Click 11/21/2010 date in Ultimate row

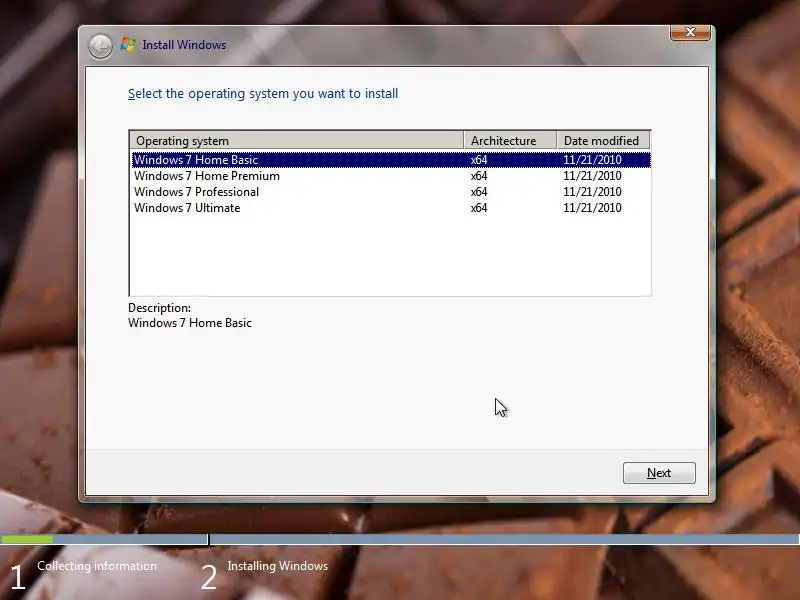coord(592,208)
